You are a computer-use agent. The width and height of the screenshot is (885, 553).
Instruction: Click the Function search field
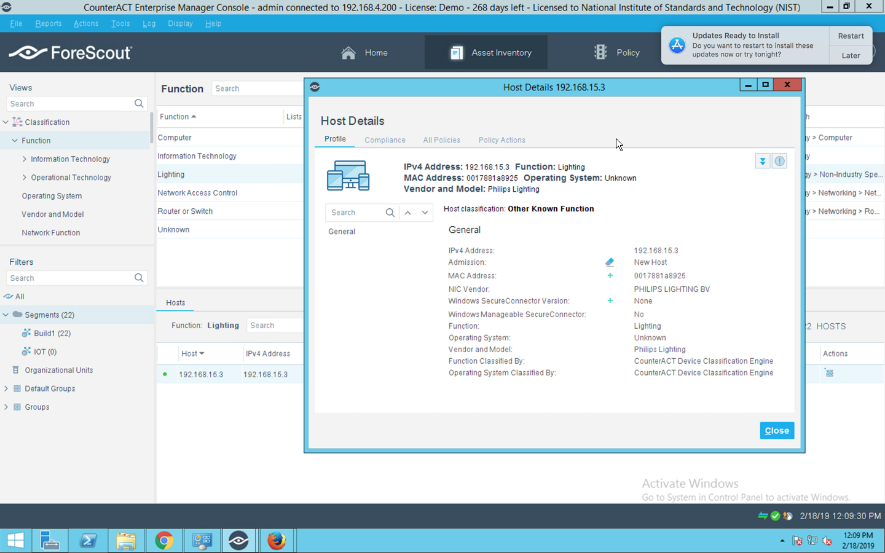258,89
